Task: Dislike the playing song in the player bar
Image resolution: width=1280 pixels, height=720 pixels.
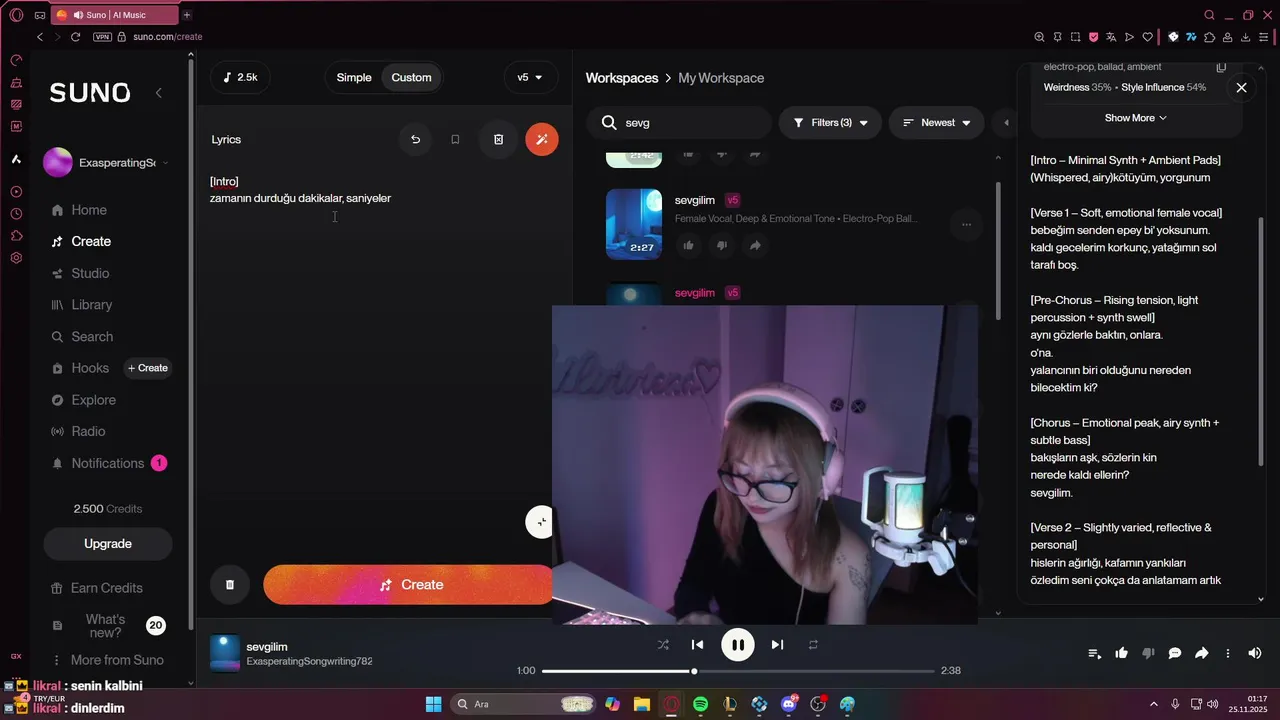Action: pyautogui.click(x=1148, y=653)
